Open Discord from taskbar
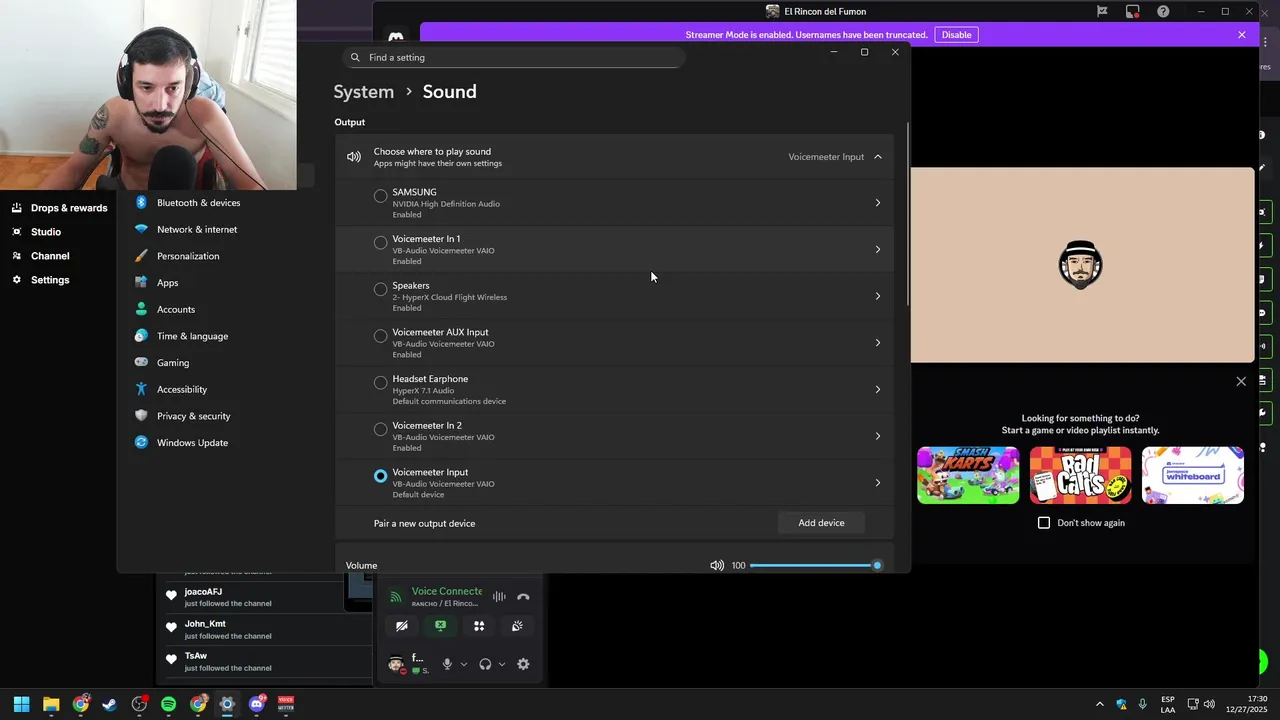Image resolution: width=1280 pixels, height=720 pixels. (256, 704)
